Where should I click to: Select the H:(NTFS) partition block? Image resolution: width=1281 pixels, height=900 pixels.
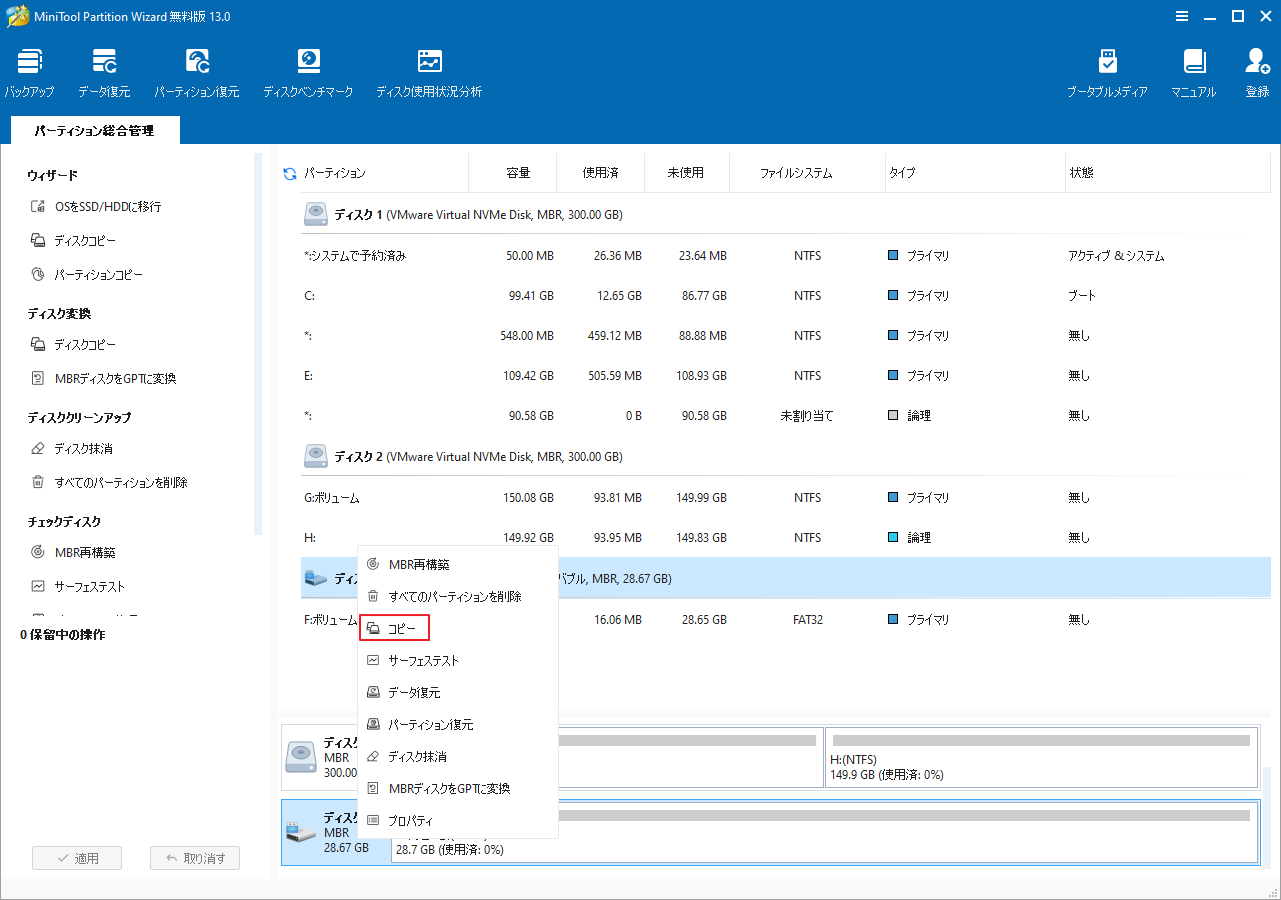1040,757
